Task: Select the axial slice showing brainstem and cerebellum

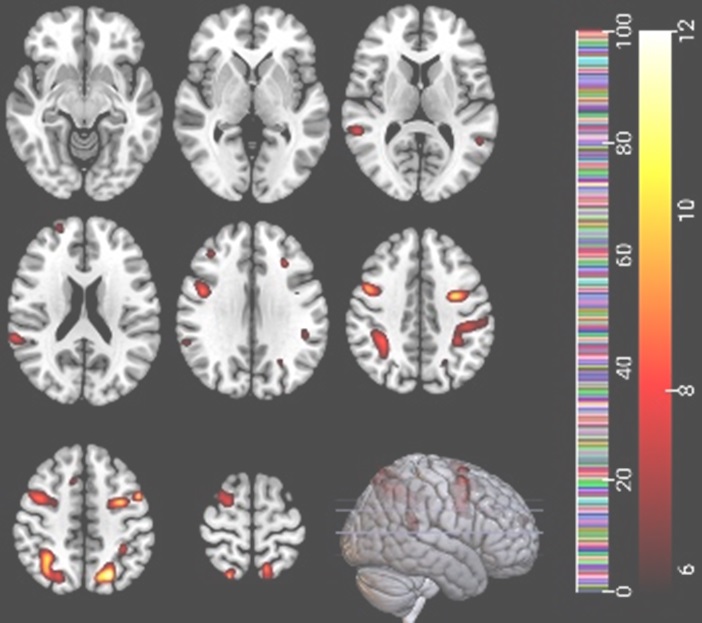Action: 84,104
